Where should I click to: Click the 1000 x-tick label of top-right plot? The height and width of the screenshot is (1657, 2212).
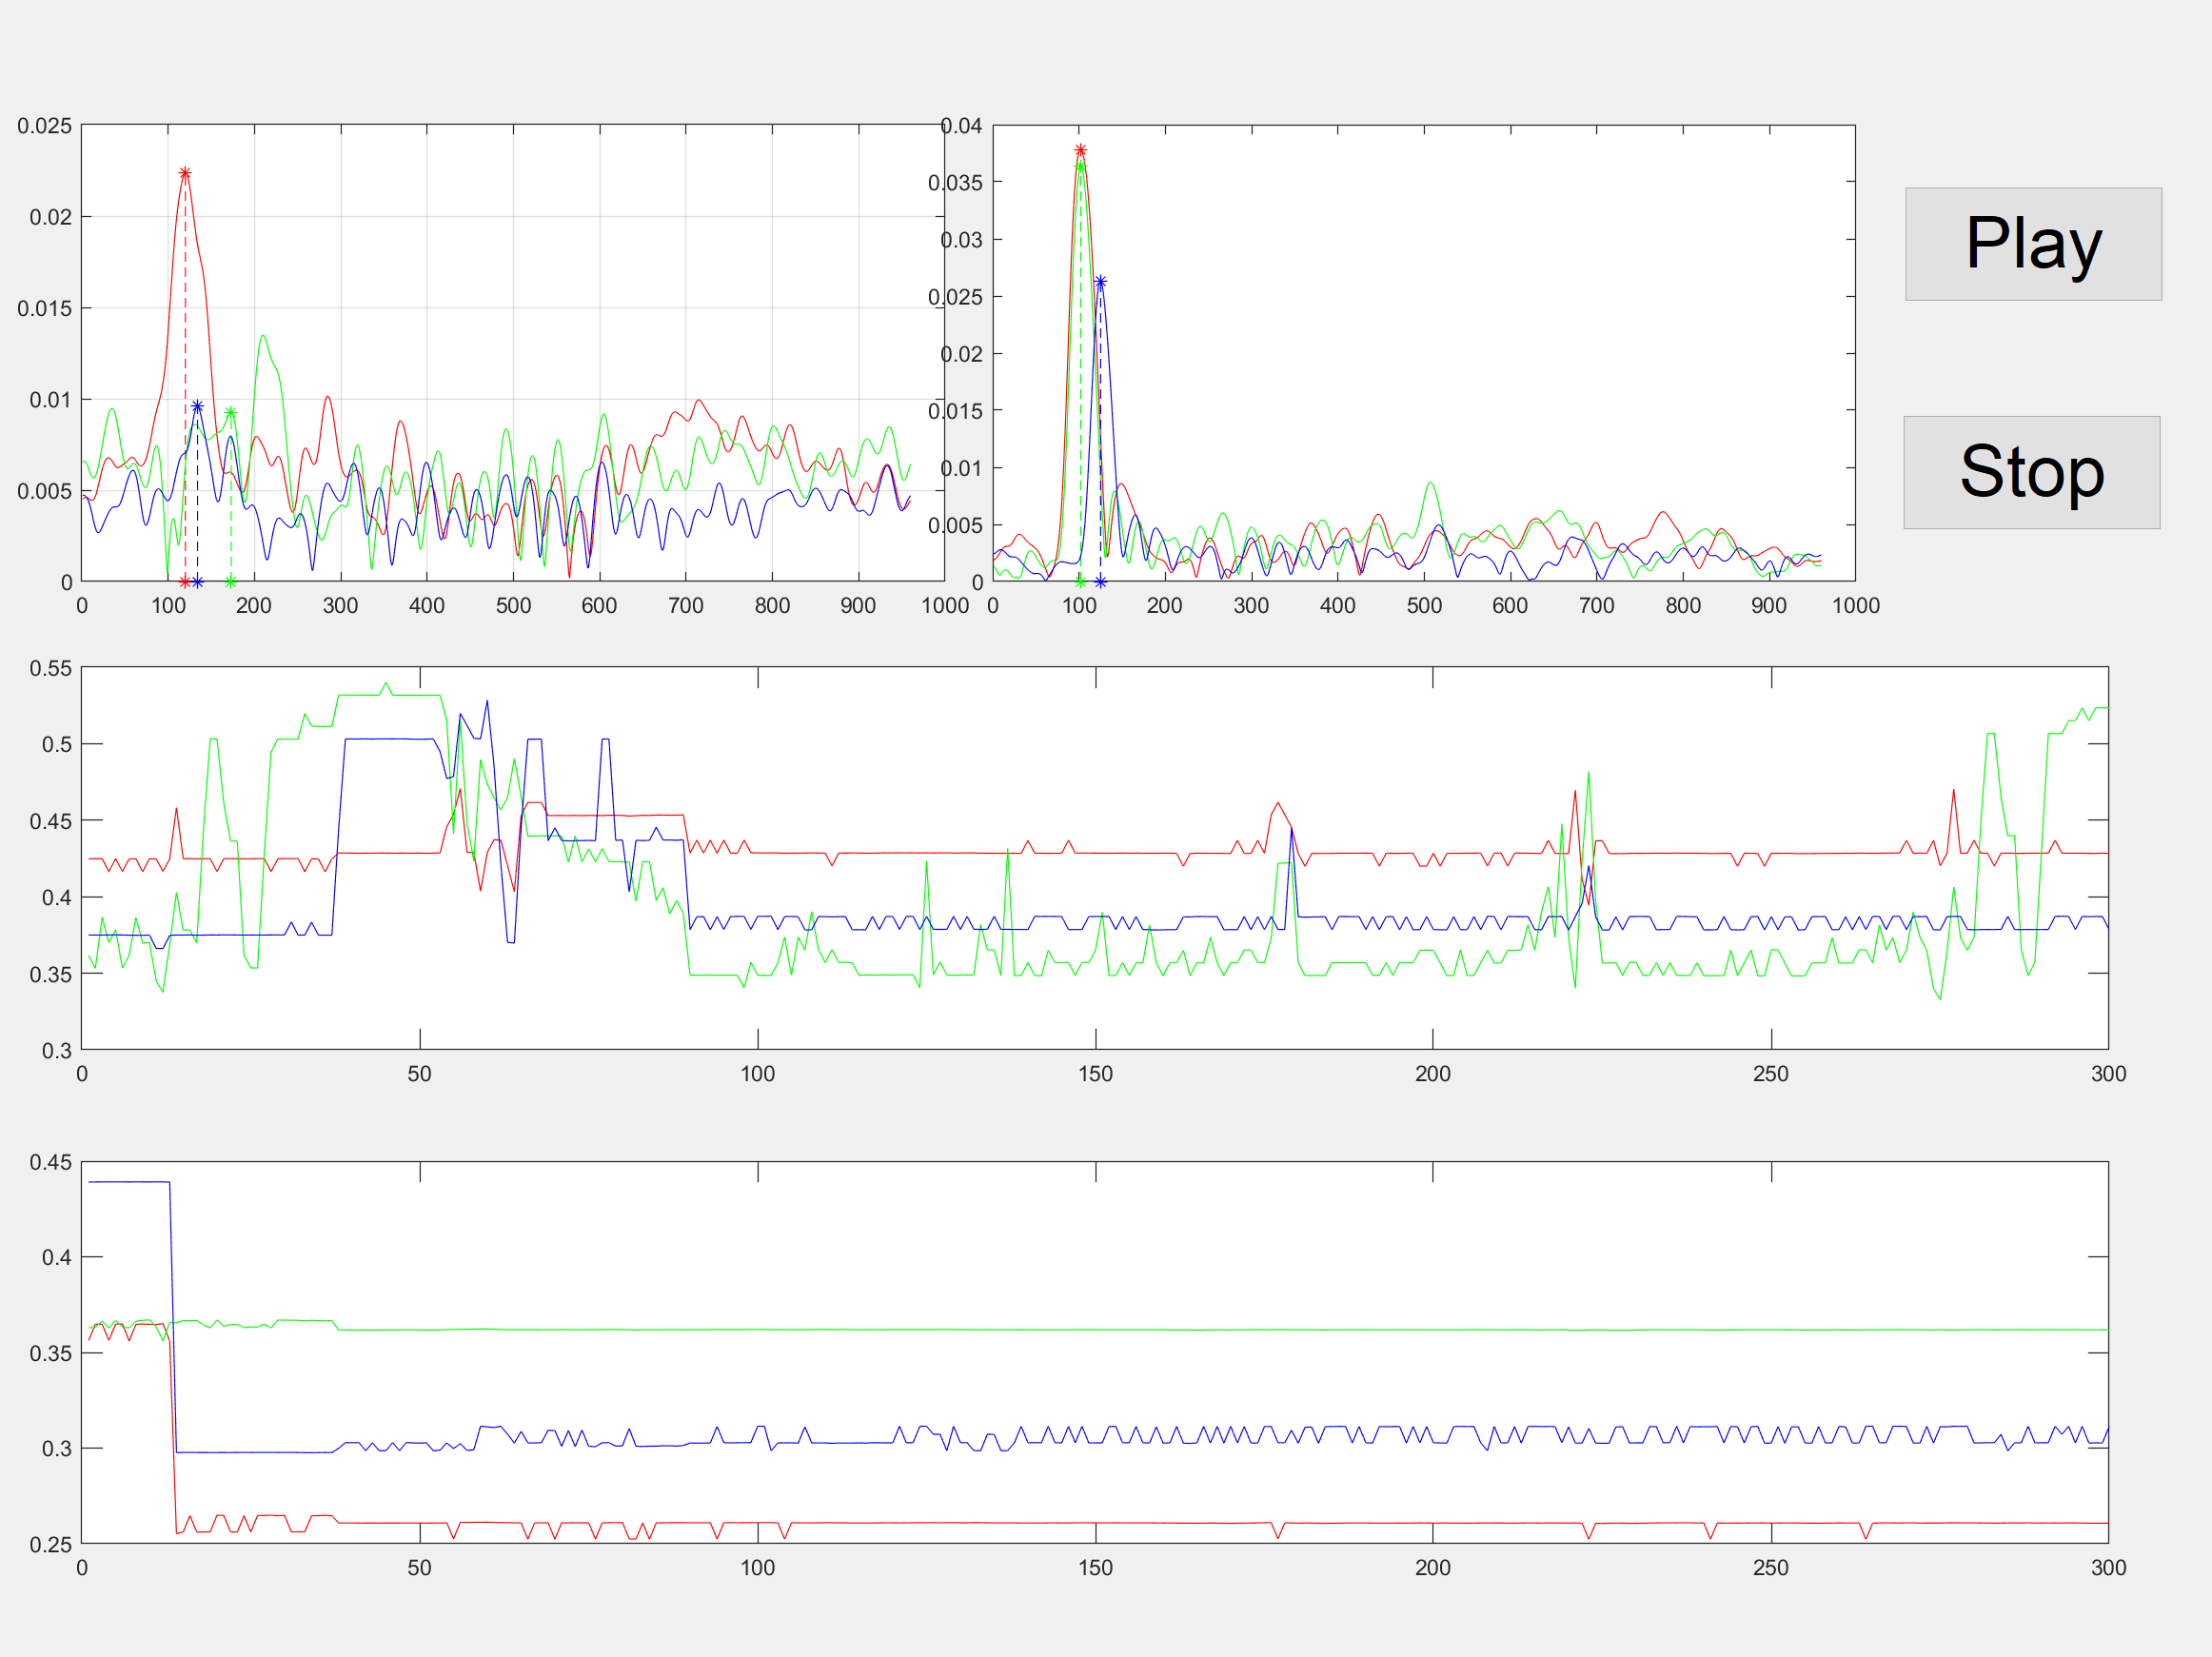[x=1855, y=606]
